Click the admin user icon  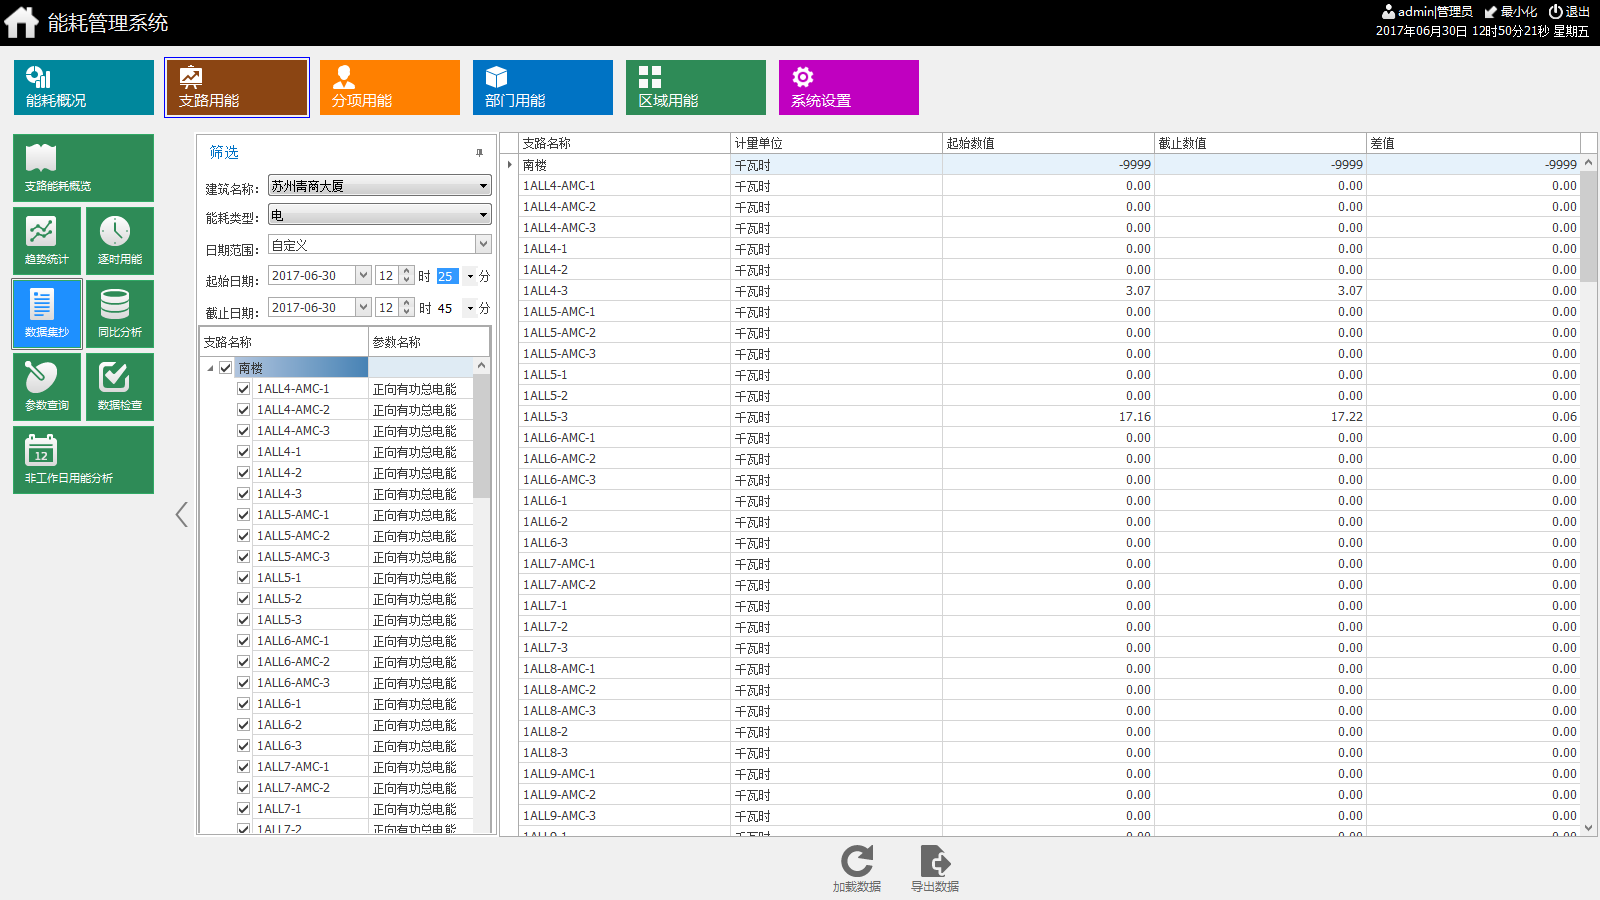click(1388, 12)
